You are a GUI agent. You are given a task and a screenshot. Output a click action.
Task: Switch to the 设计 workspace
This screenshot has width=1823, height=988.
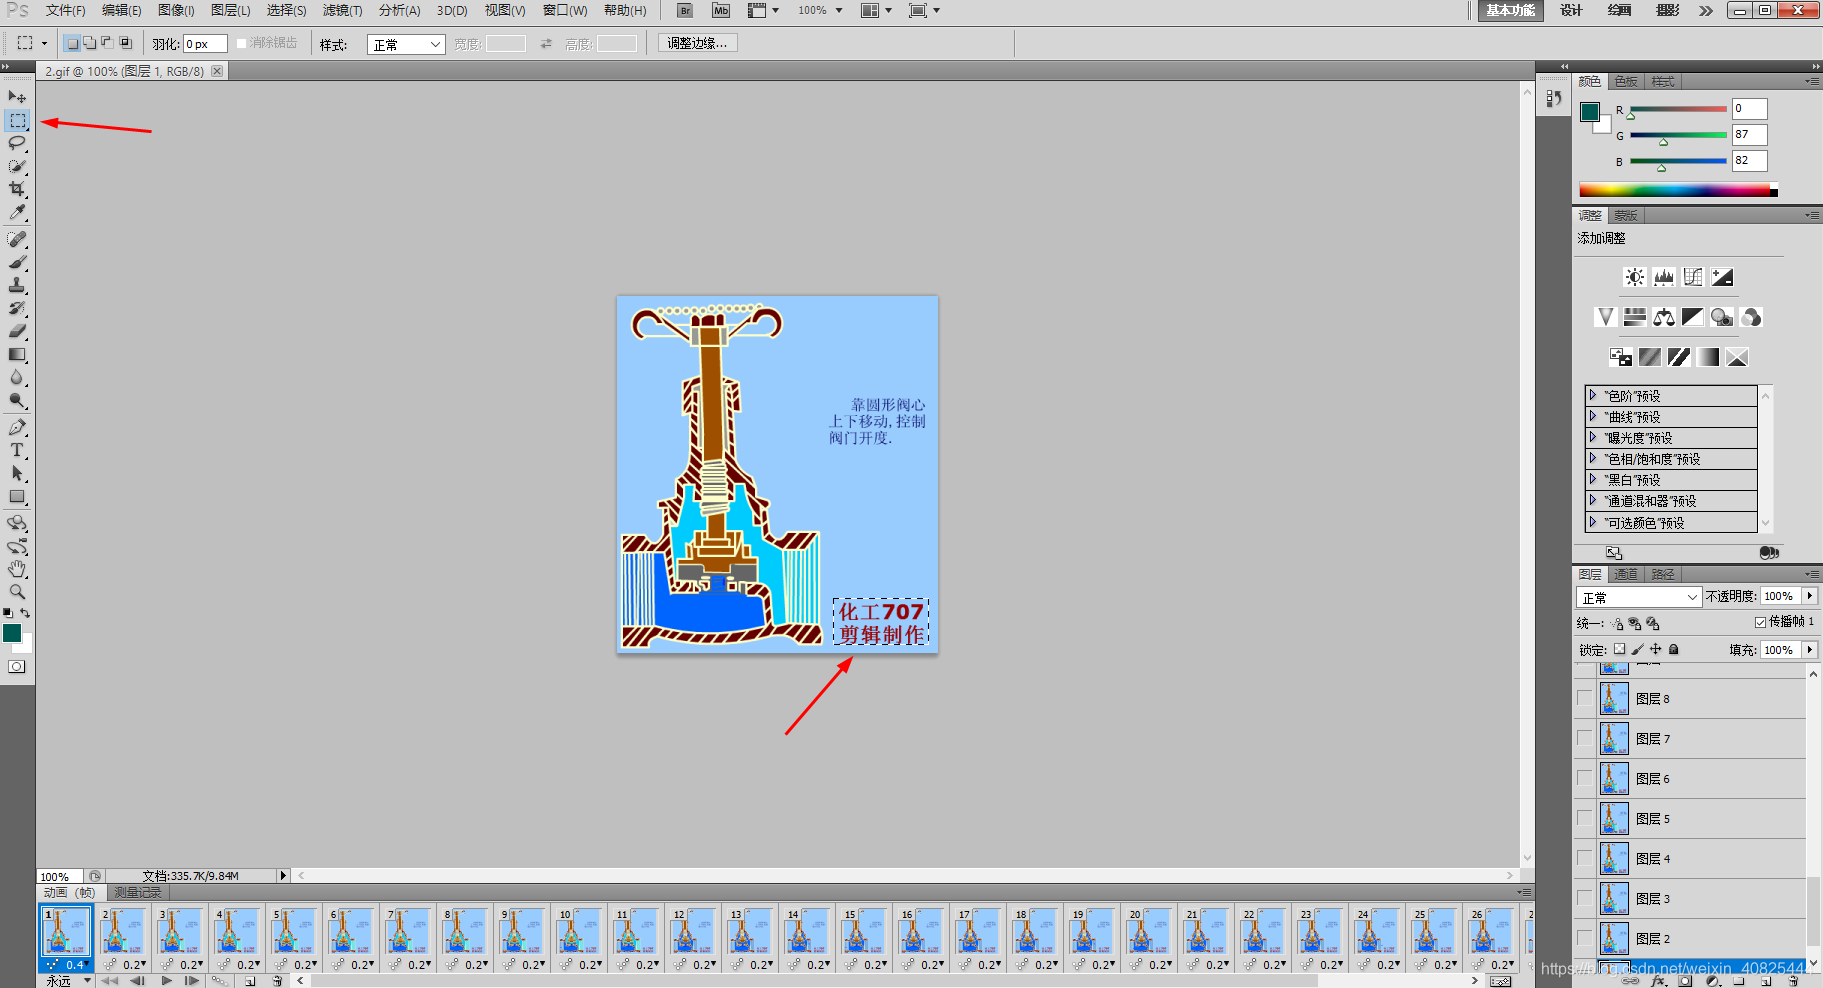[1571, 10]
